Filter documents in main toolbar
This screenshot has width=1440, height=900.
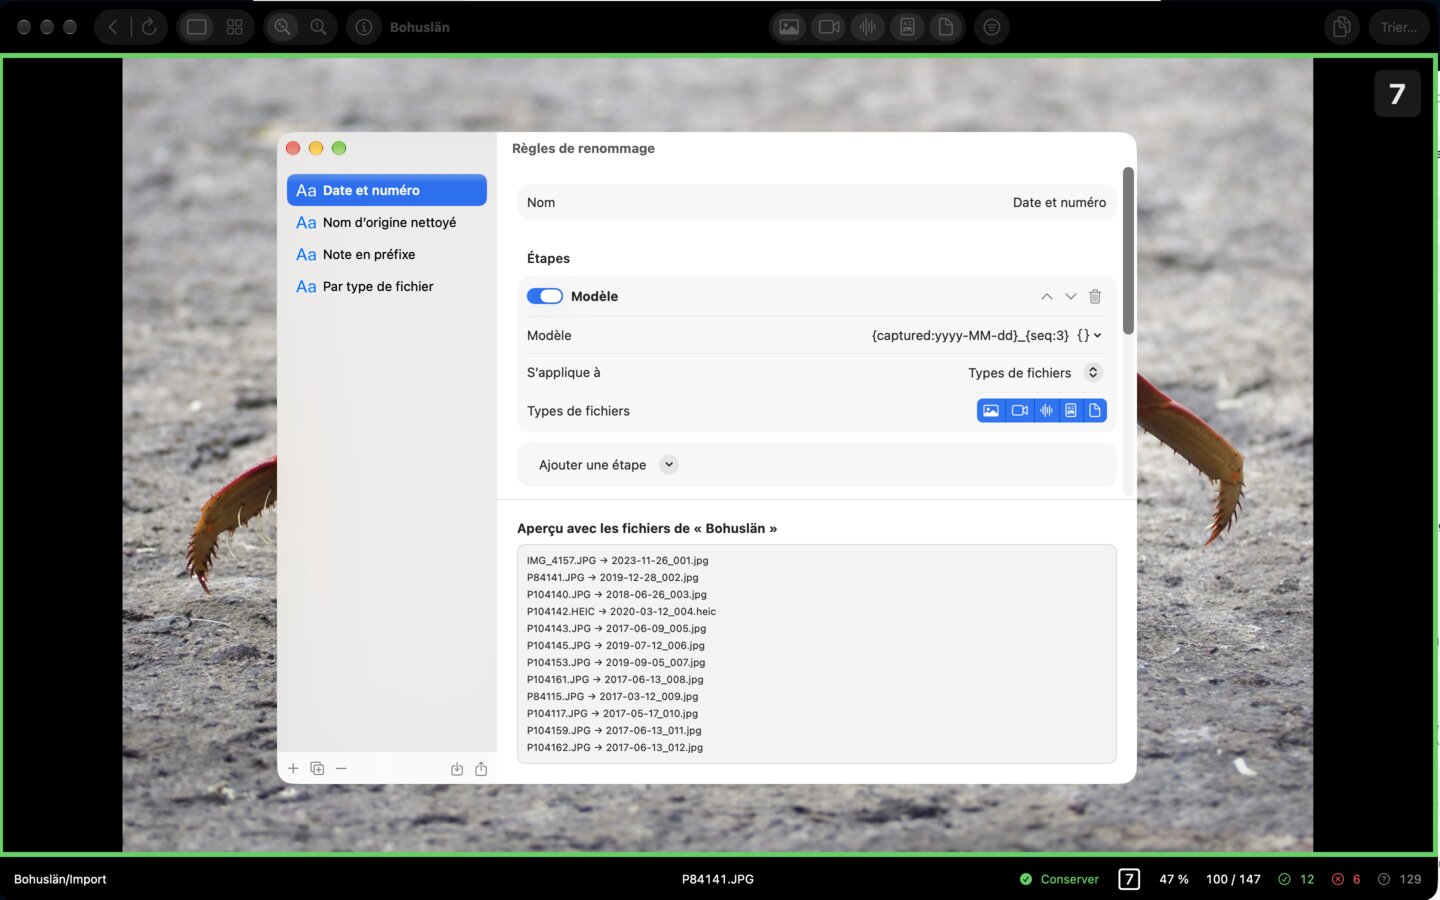pos(945,27)
